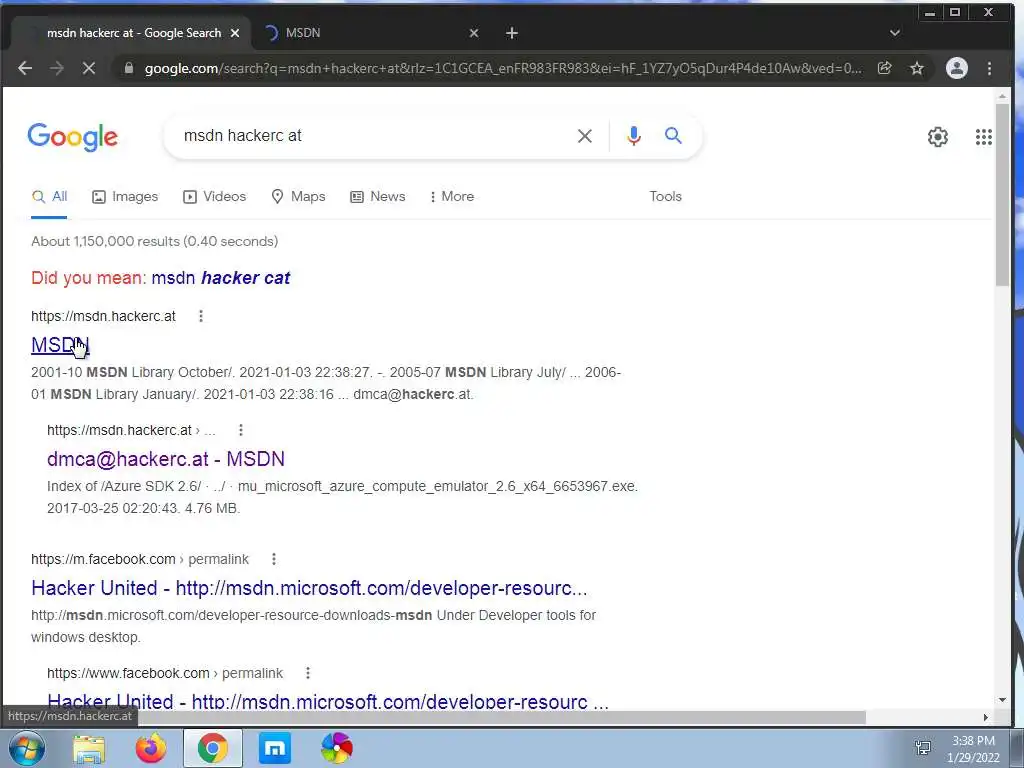The height and width of the screenshot is (768, 1024).
Task: Close the Google Search tab
Action: (x=235, y=33)
